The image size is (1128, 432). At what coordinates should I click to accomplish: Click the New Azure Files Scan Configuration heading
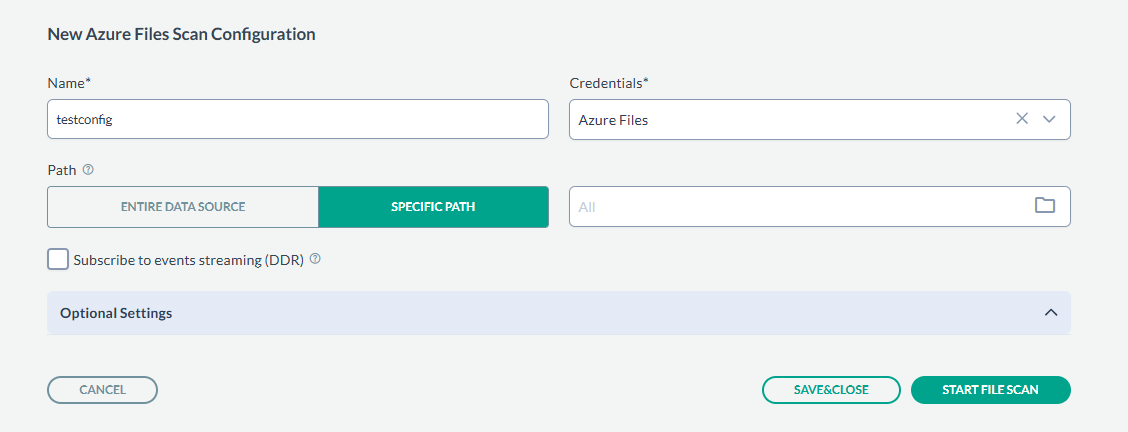[x=181, y=34]
